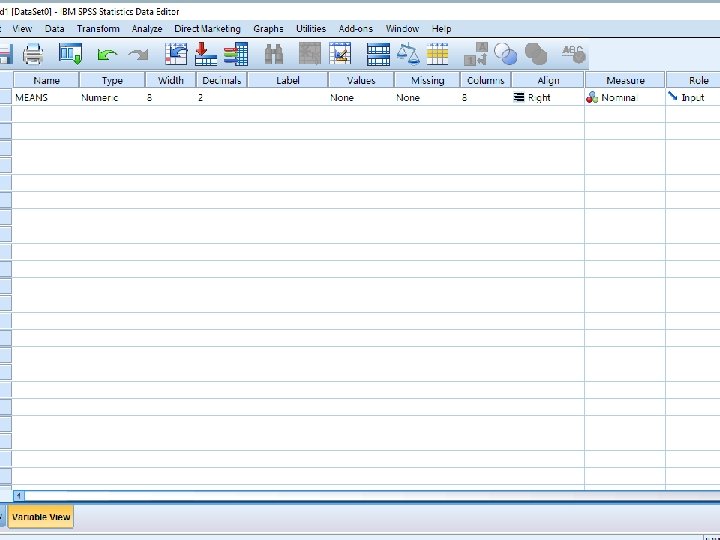
Task: Click the Name column header
Action: click(46, 80)
